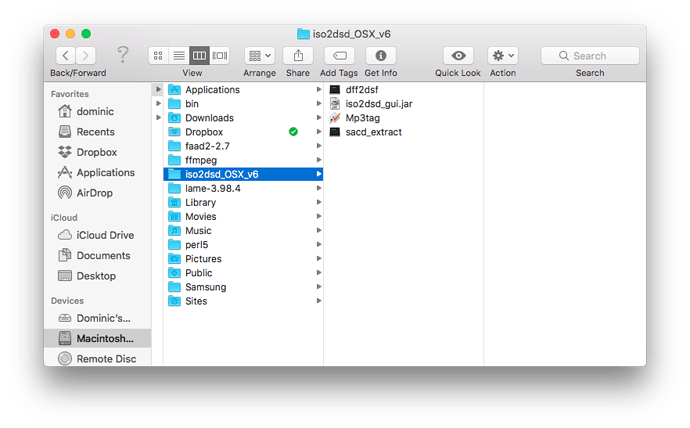Select the Sites folder
The width and height of the screenshot is (690, 428).
pyautogui.click(x=243, y=301)
